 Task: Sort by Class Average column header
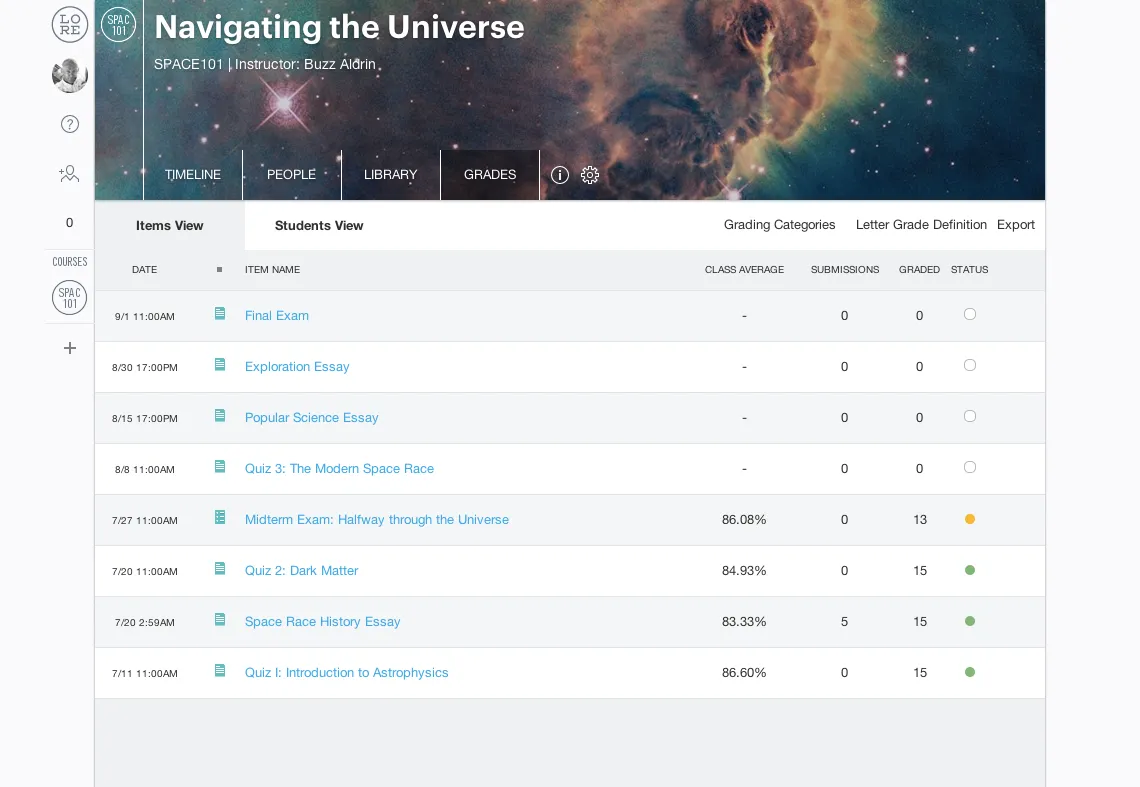click(744, 270)
